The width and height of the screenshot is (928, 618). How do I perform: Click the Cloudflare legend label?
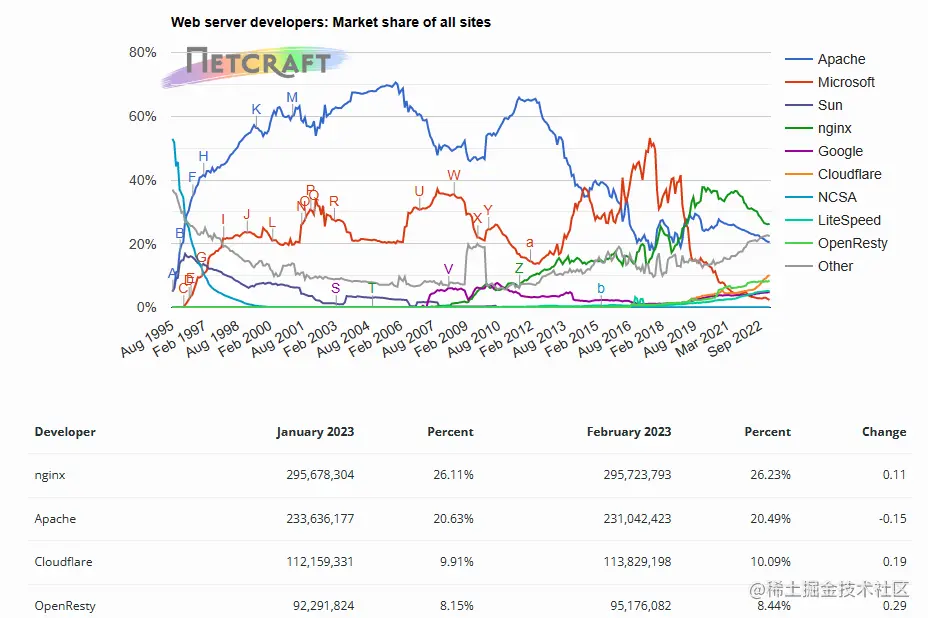click(849, 174)
